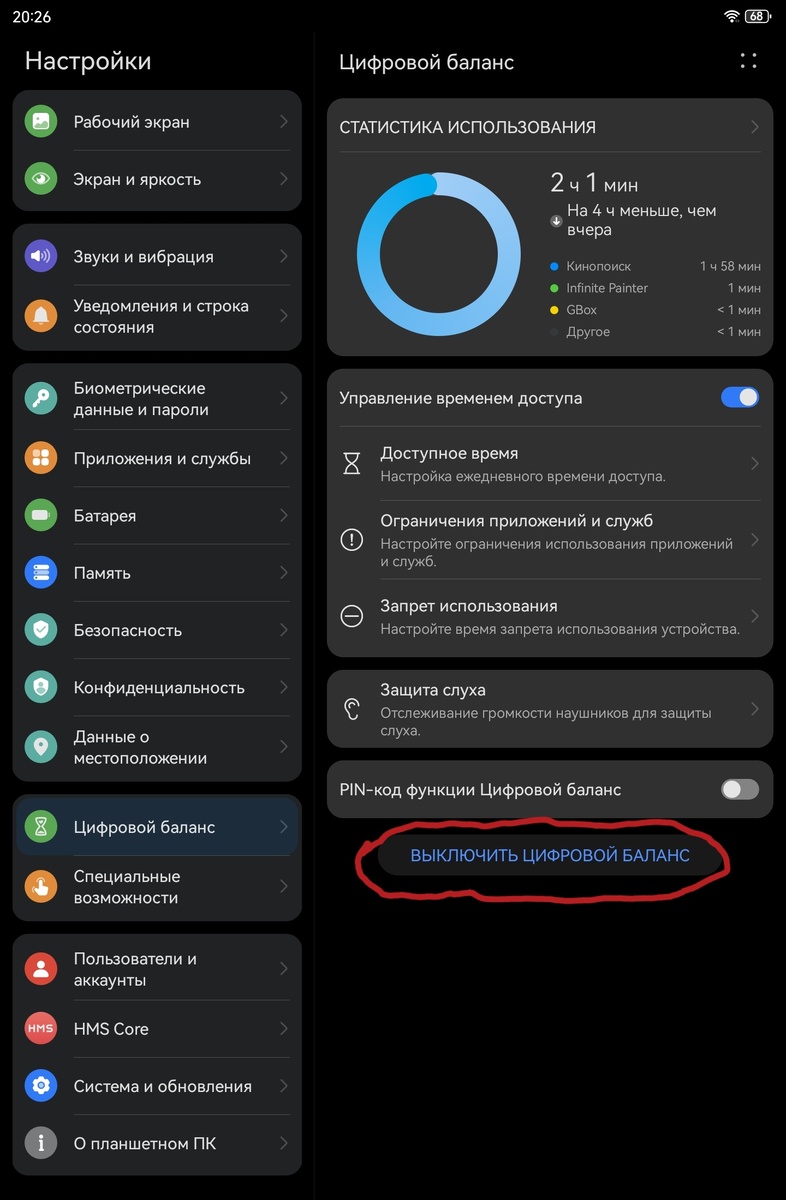Tap the hourglass icon beside Доступное время
The height and width of the screenshot is (1200, 786).
(x=352, y=464)
